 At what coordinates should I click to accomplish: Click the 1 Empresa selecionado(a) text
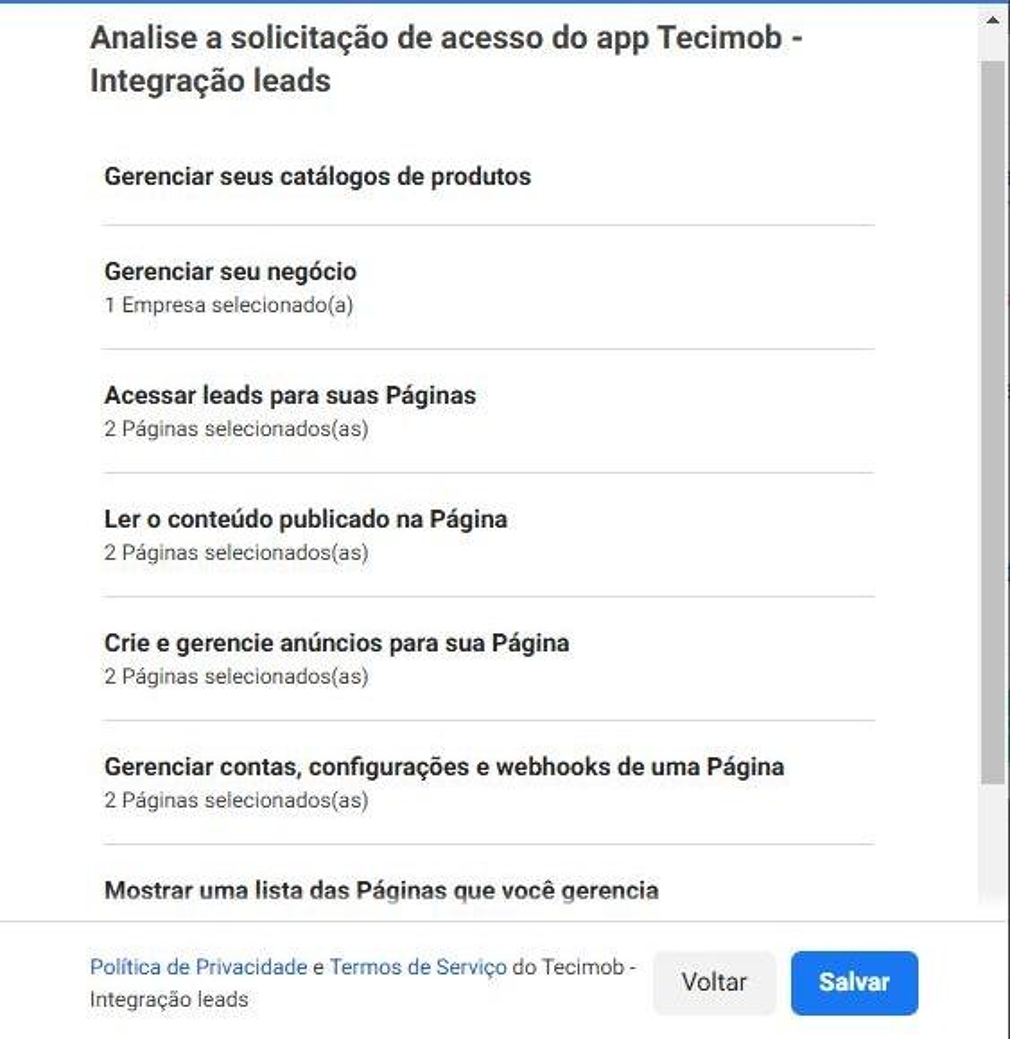click(228, 305)
